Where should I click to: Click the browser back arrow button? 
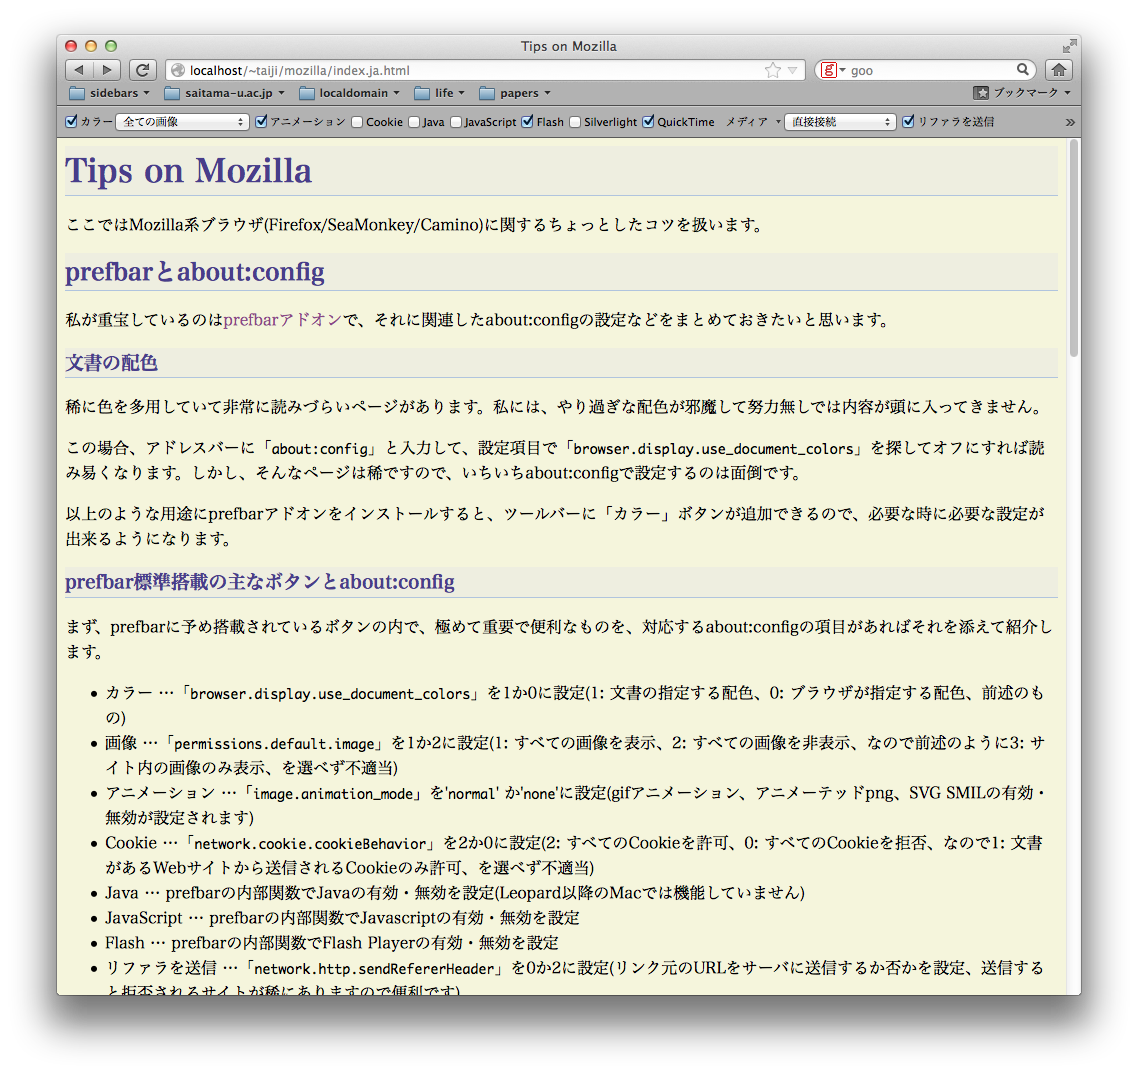coord(79,70)
